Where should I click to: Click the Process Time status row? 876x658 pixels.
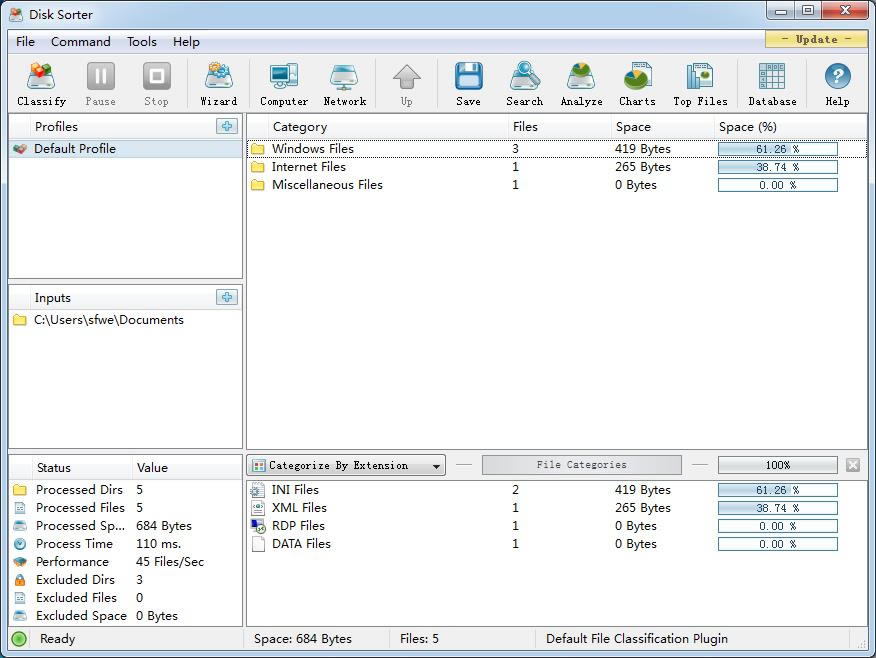126,544
